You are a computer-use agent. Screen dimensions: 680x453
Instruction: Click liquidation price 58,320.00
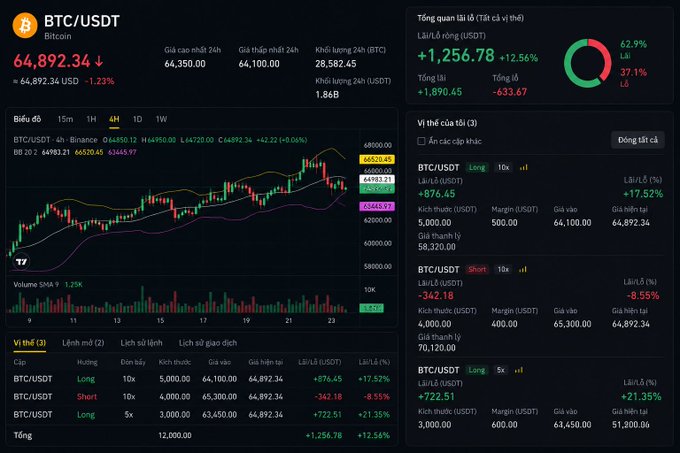click(x=437, y=247)
